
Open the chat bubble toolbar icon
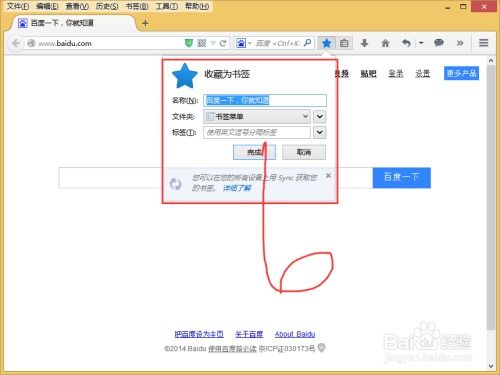[439, 43]
